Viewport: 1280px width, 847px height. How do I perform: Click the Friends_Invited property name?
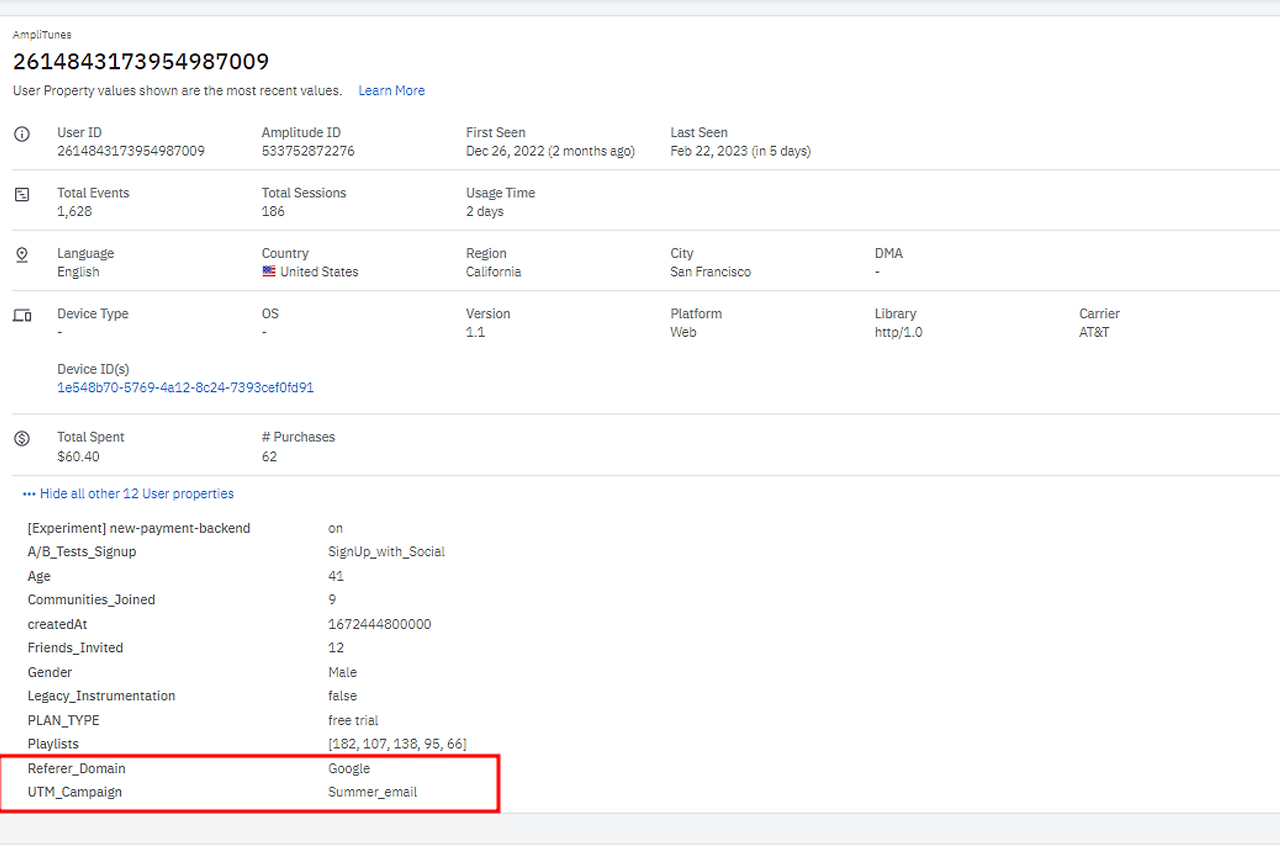(x=75, y=648)
